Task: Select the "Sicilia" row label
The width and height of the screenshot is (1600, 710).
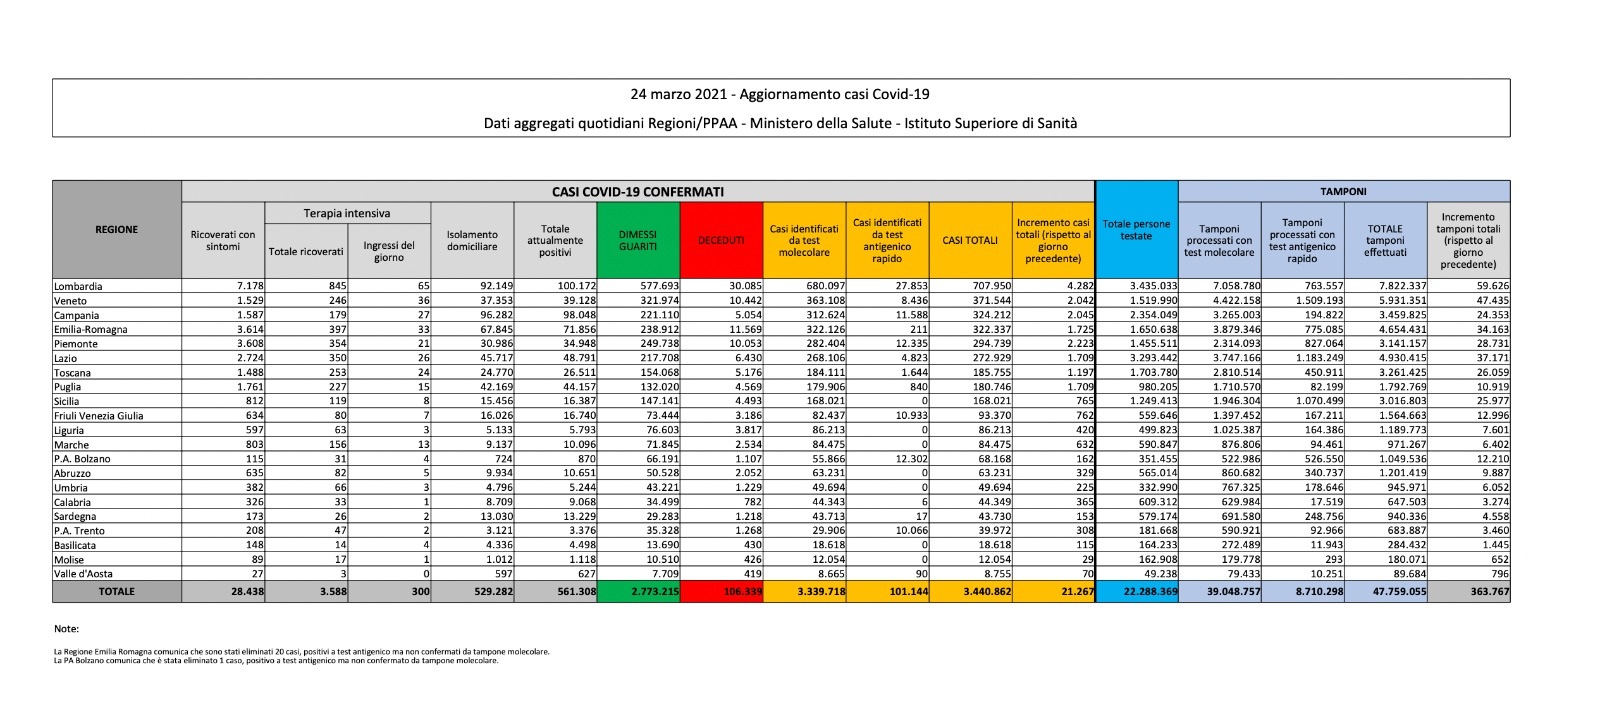Action: coord(68,401)
